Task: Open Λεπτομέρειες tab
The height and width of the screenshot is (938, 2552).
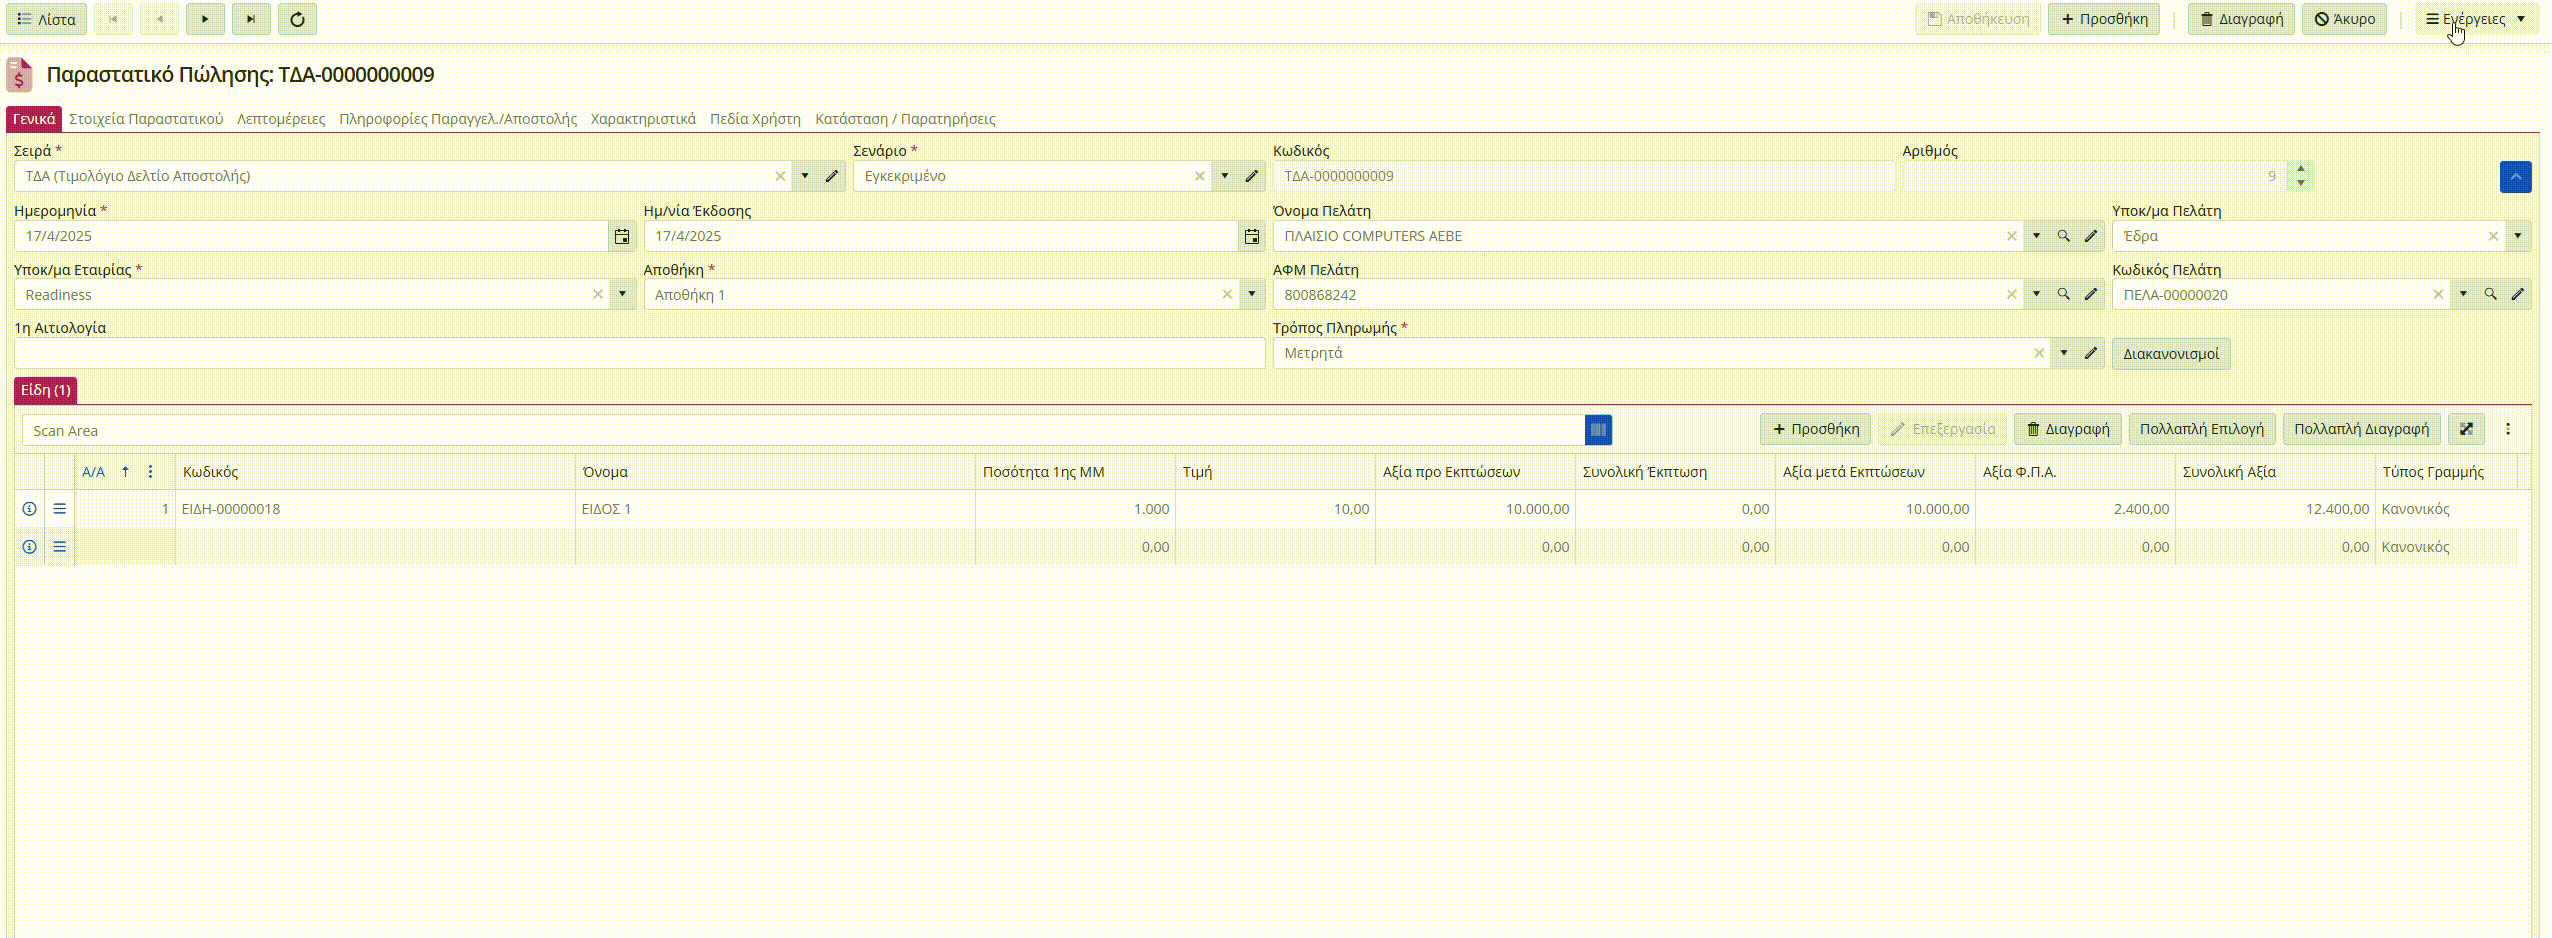Action: click(281, 119)
